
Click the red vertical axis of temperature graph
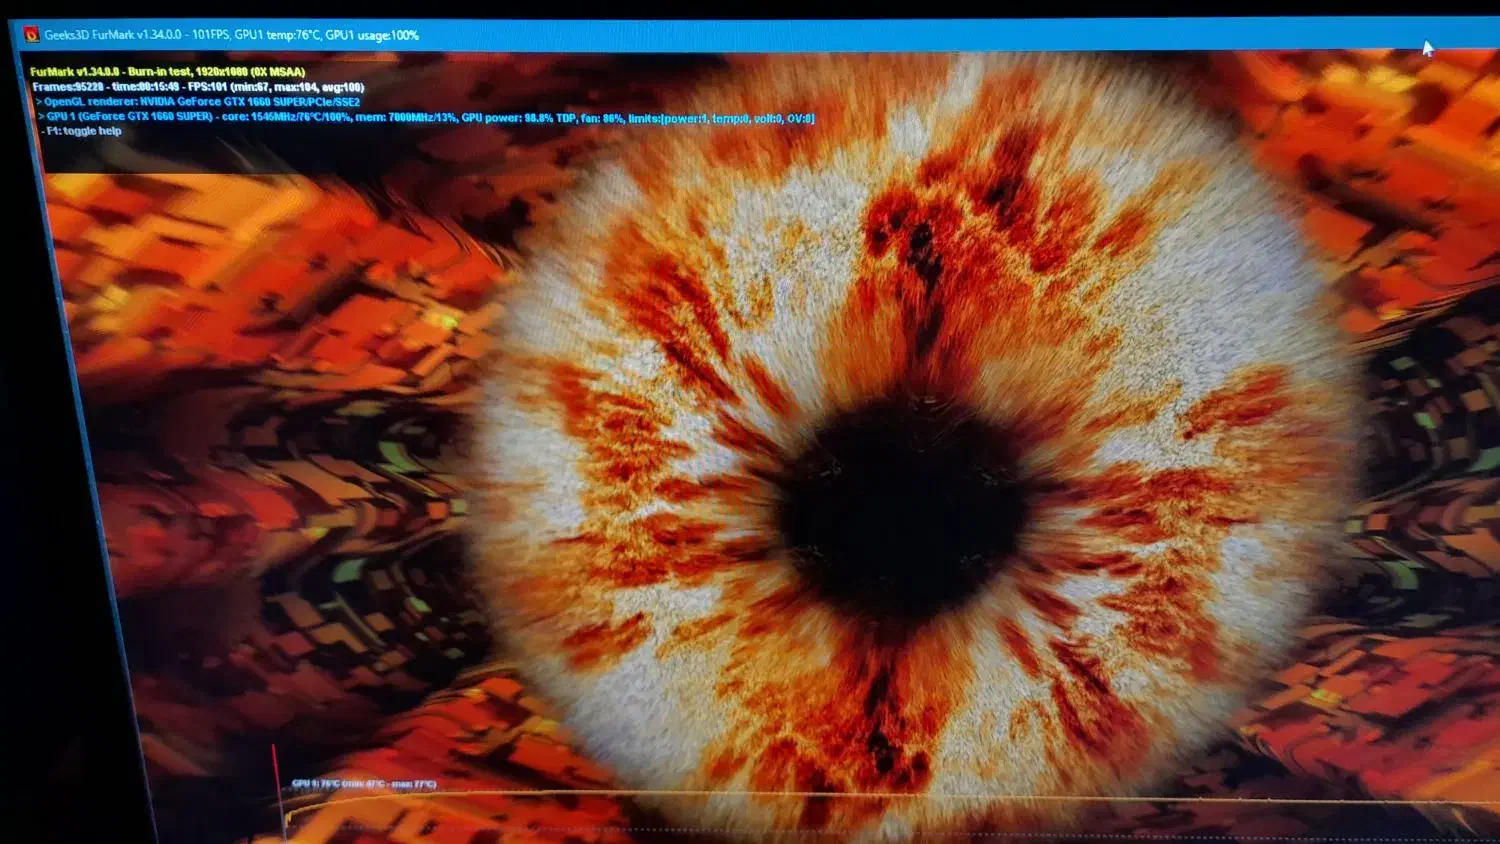pyautogui.click(x=275, y=790)
